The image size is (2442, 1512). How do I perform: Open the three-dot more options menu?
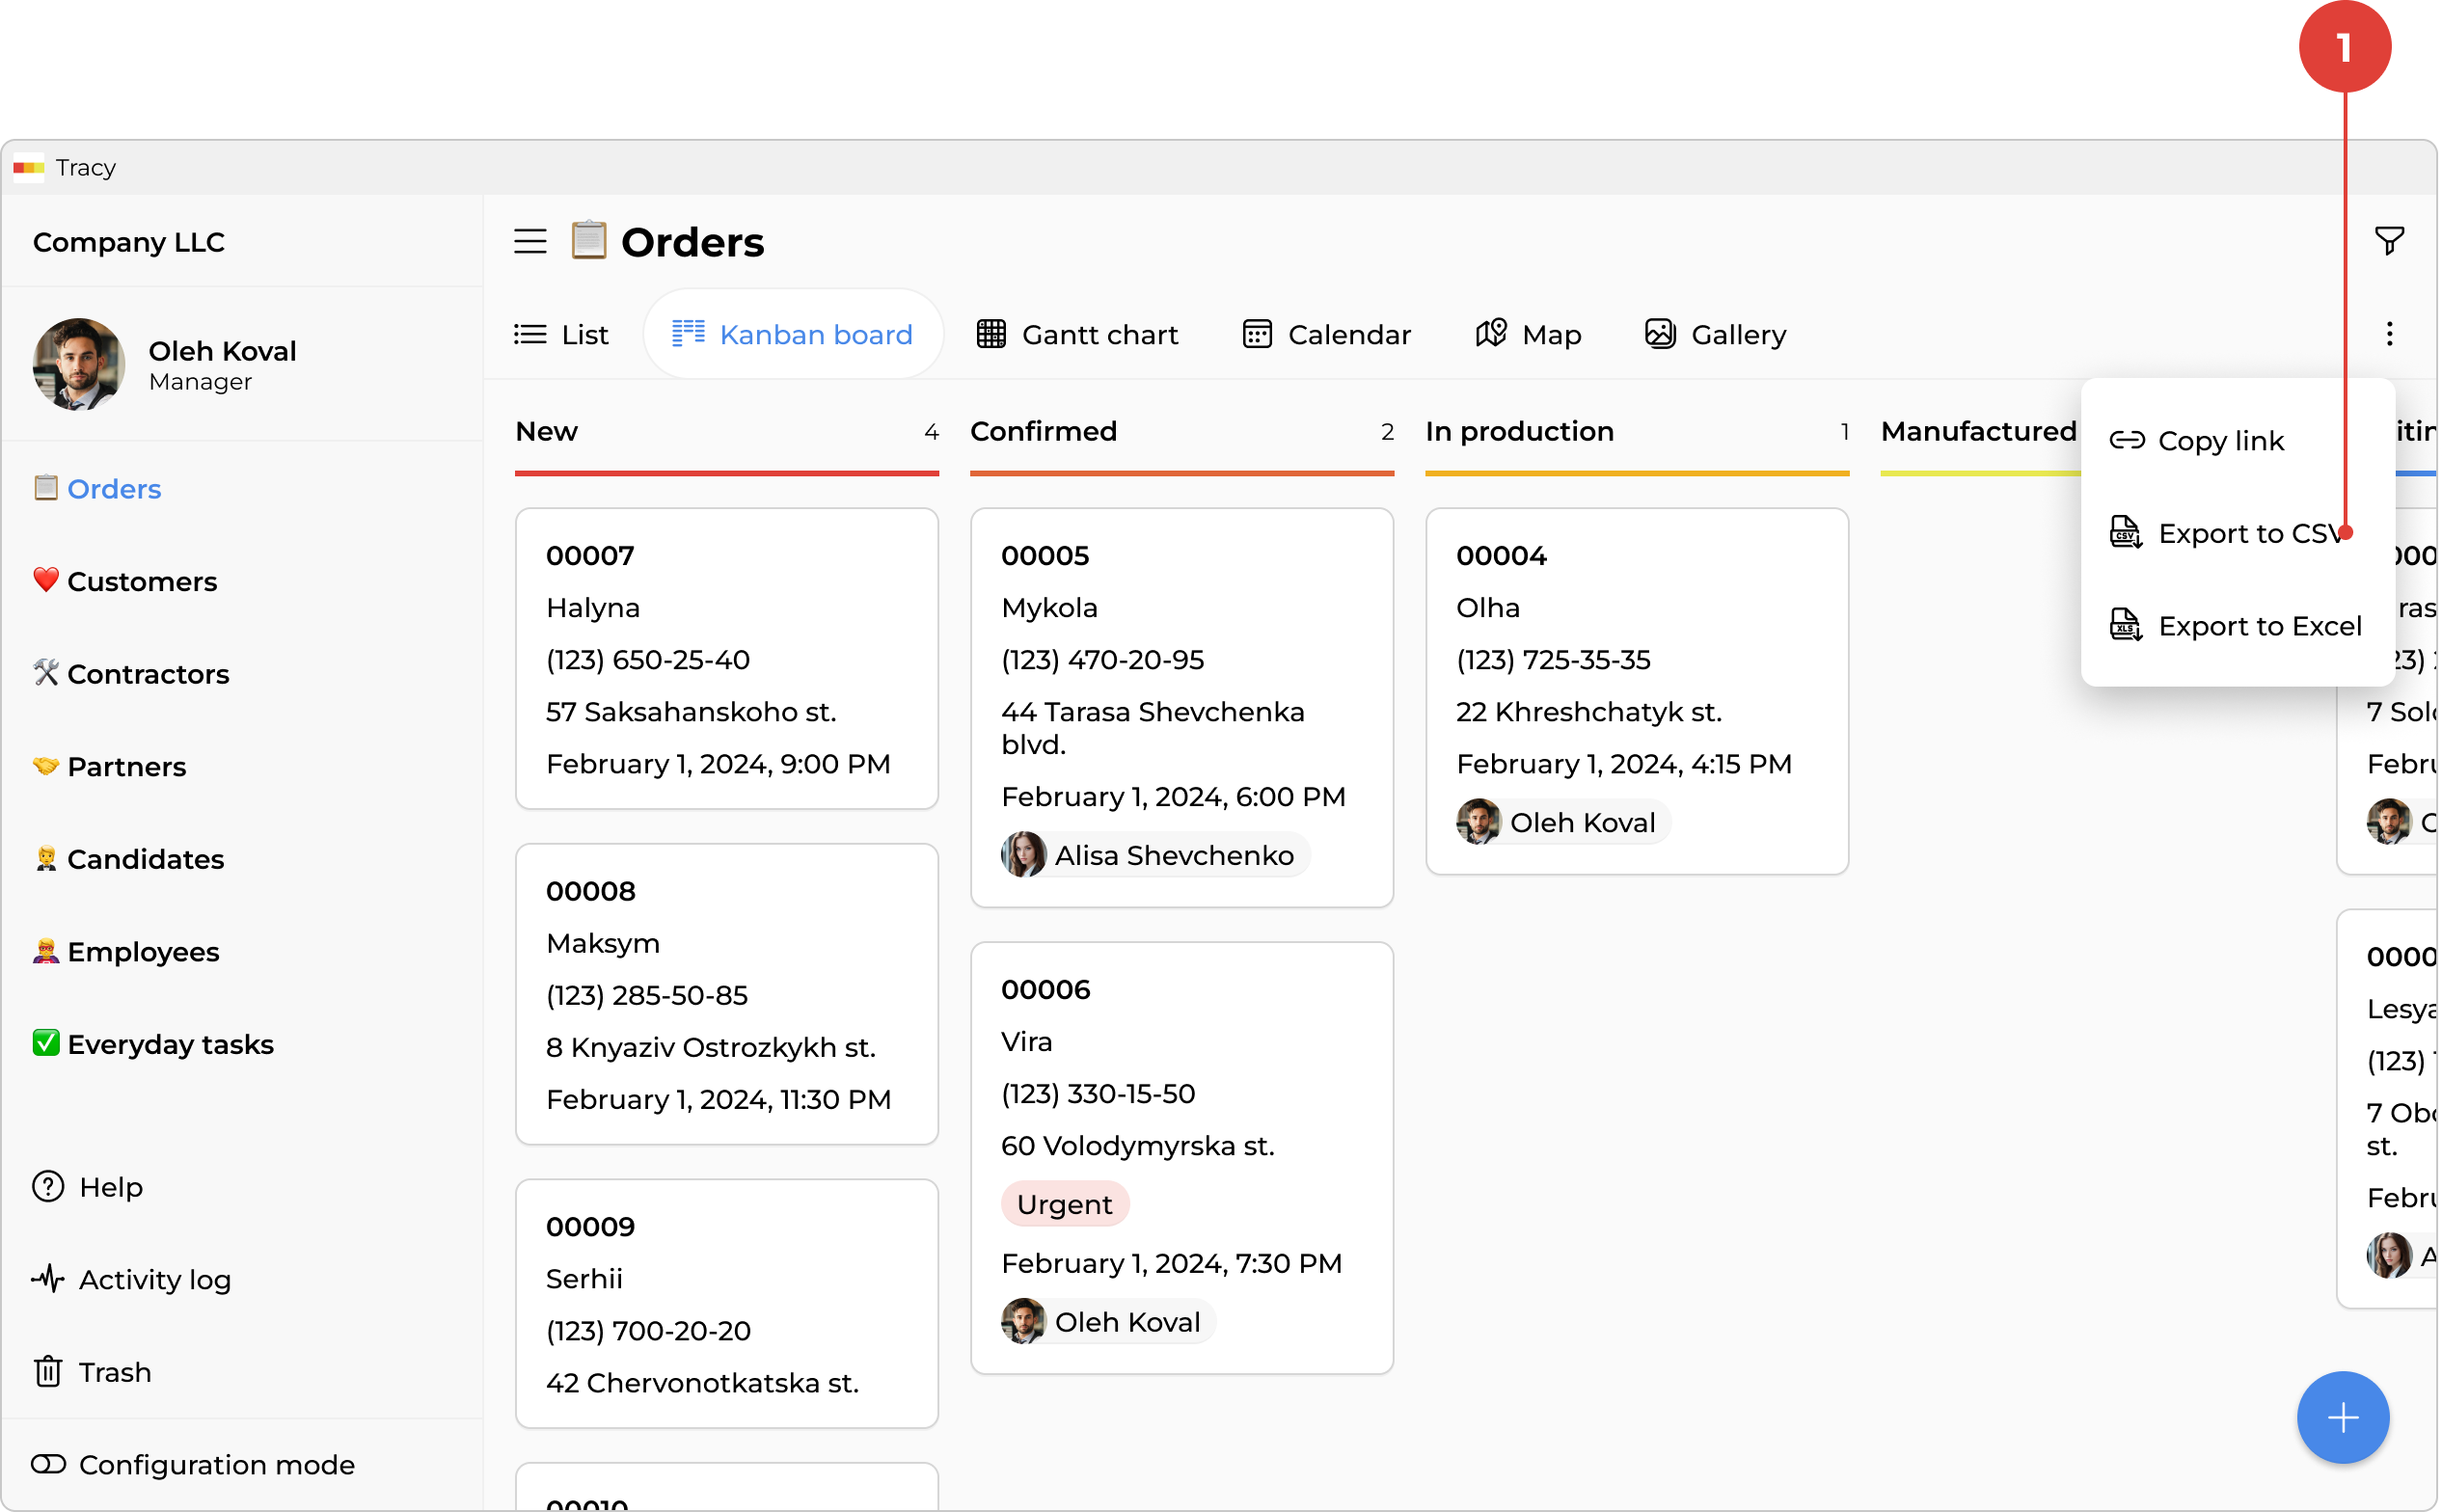click(2389, 334)
